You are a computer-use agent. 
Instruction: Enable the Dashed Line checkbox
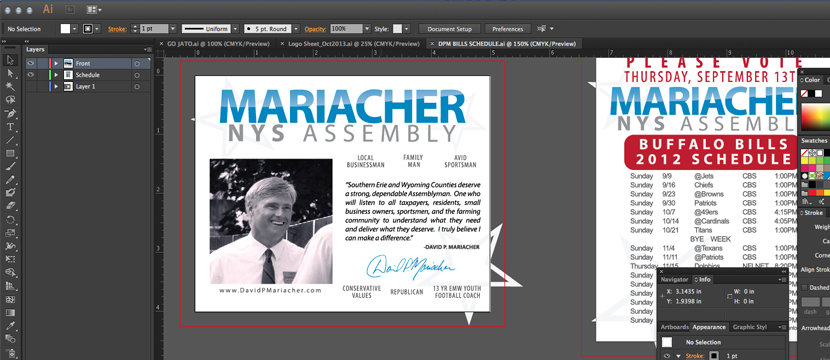[805, 287]
